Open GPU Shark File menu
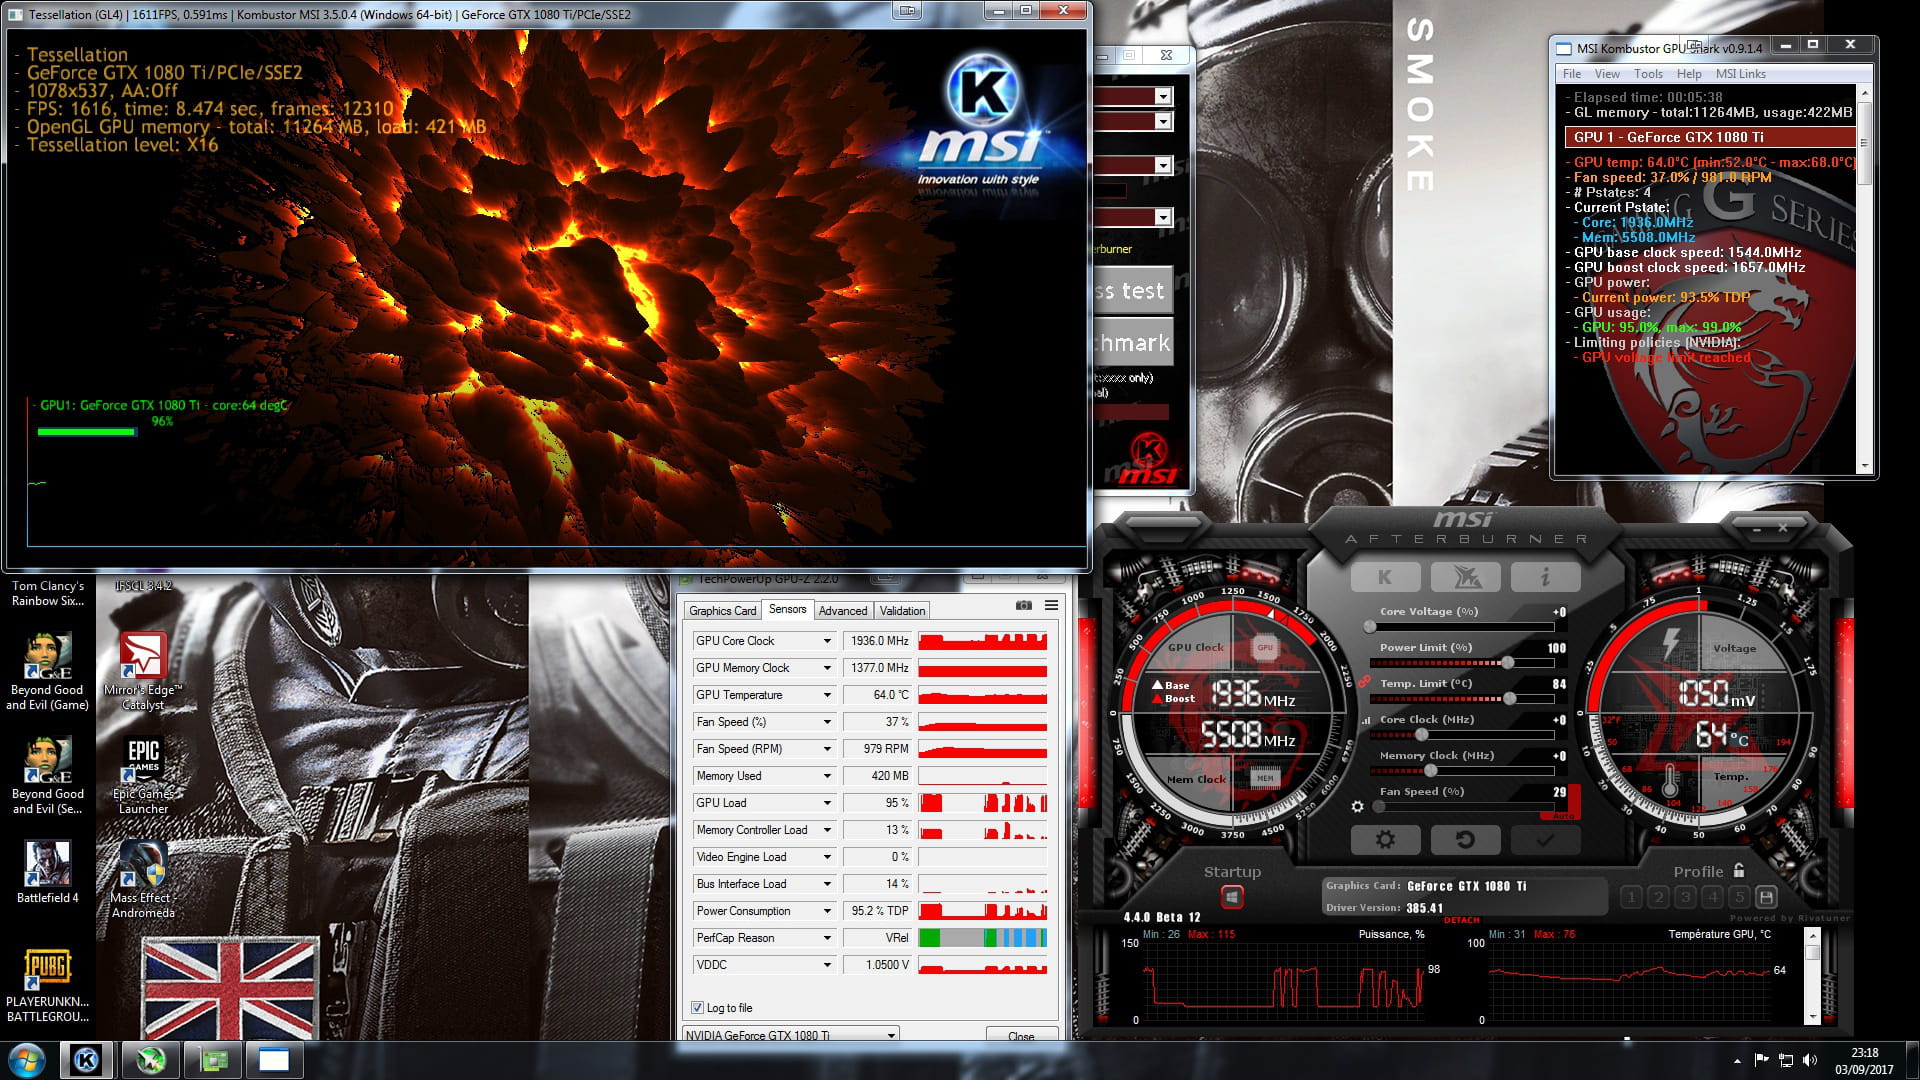 click(x=1572, y=74)
